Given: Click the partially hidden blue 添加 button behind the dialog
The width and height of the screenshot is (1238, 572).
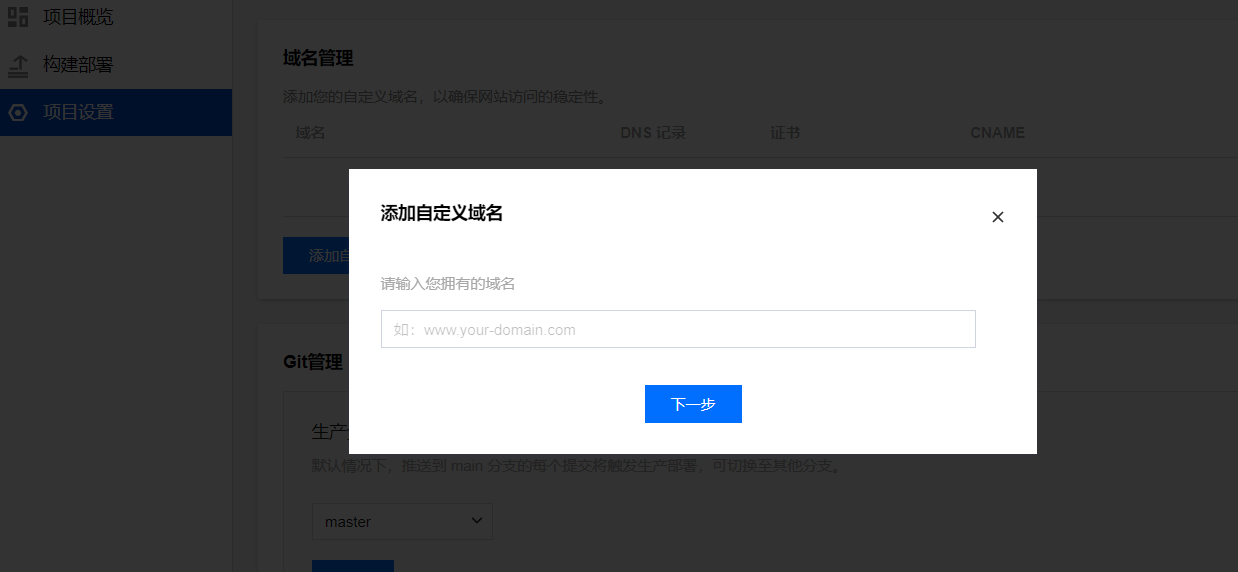Looking at the screenshot, I should coord(316,256).
